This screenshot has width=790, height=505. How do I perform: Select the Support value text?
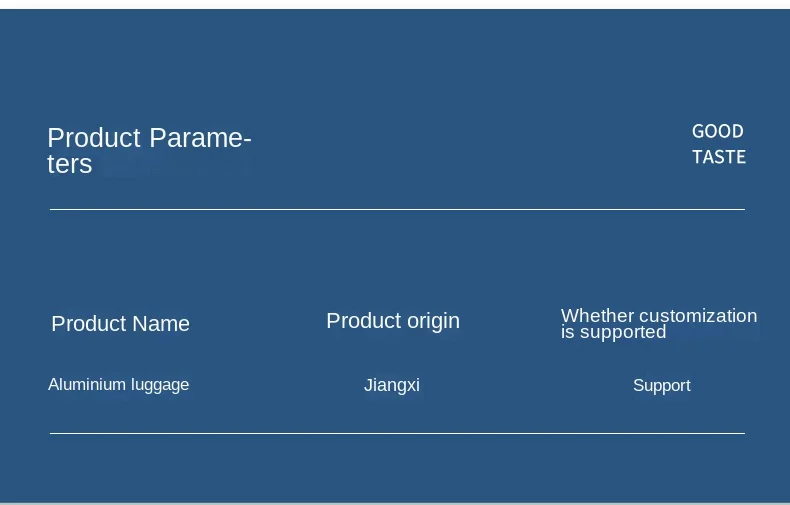point(662,386)
